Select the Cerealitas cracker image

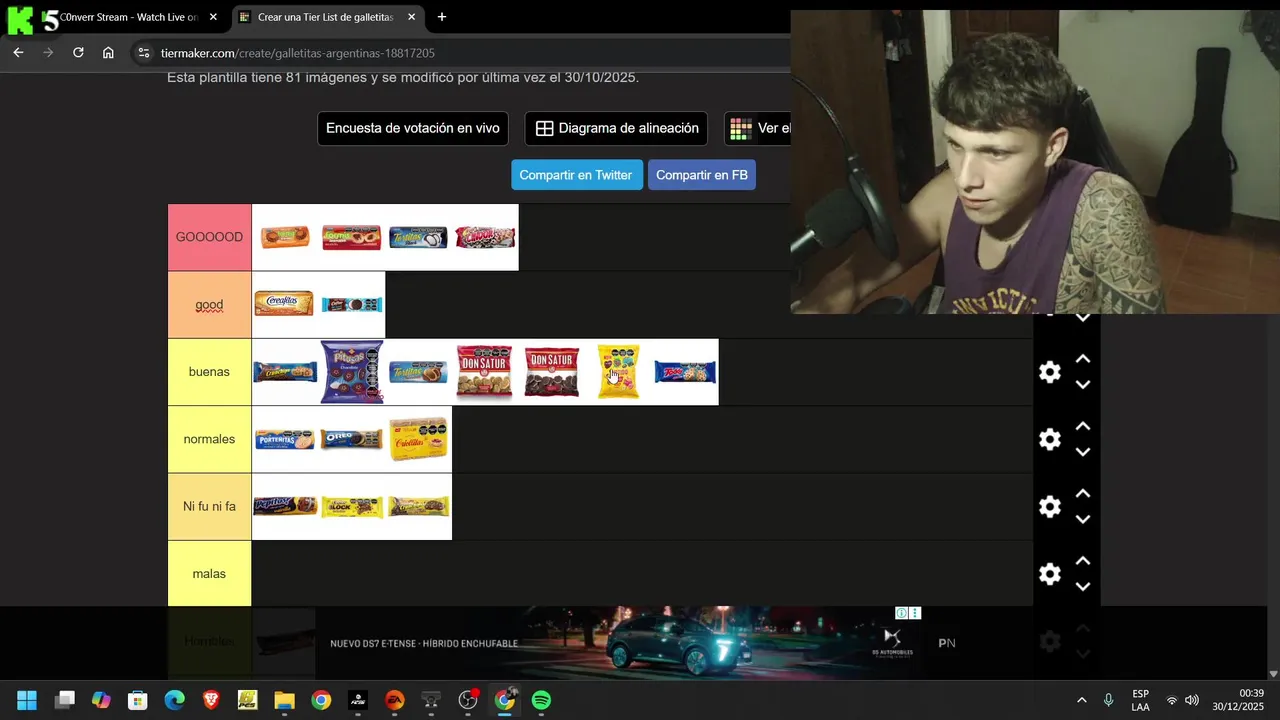284,304
